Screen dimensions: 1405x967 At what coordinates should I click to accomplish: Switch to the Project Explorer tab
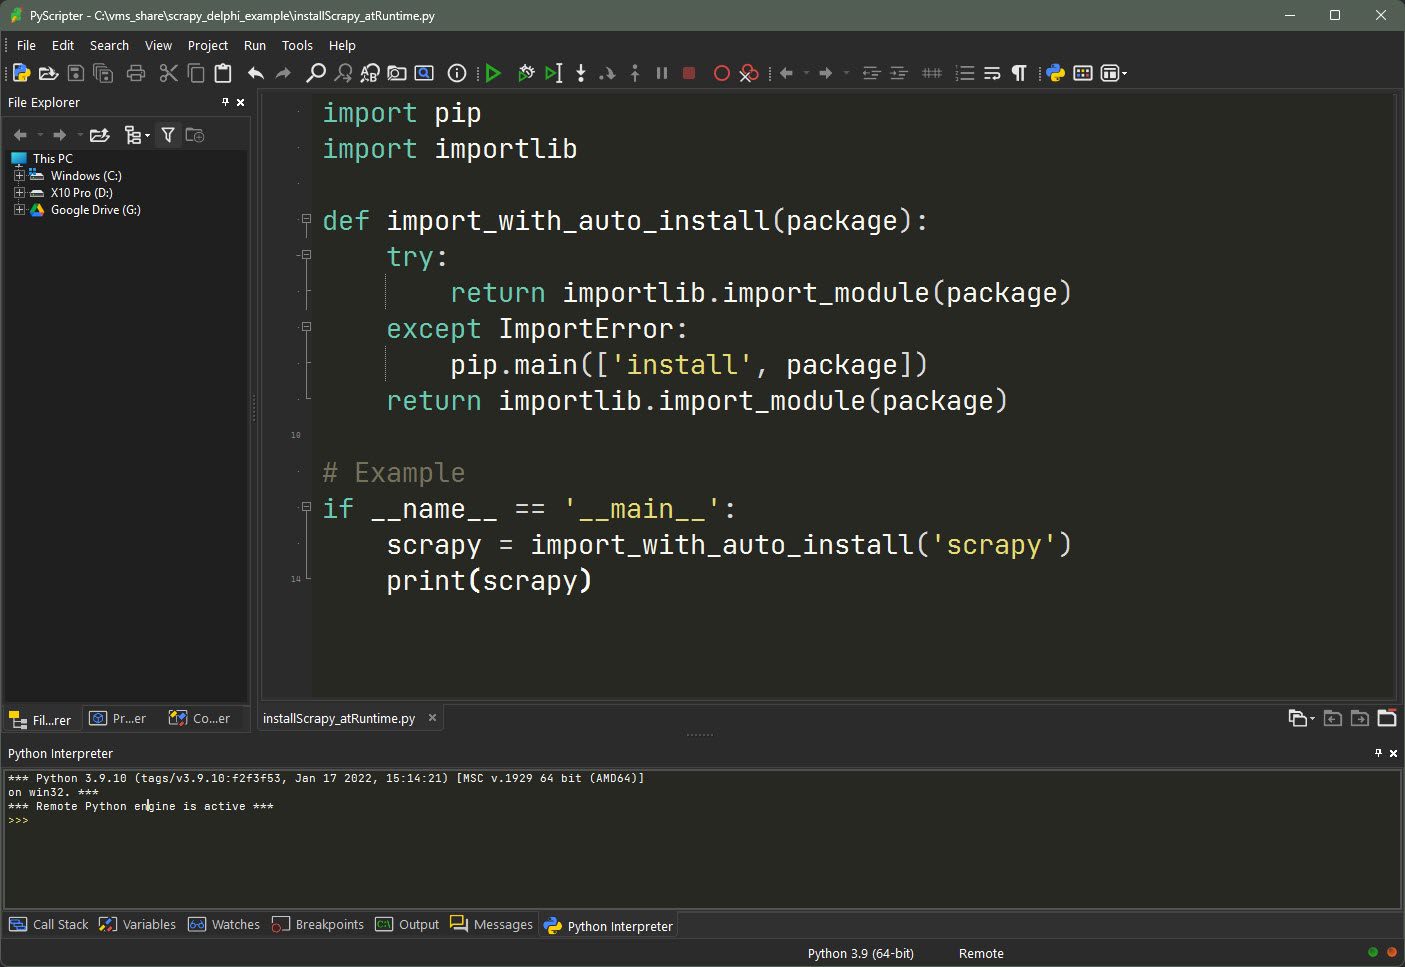pos(118,718)
